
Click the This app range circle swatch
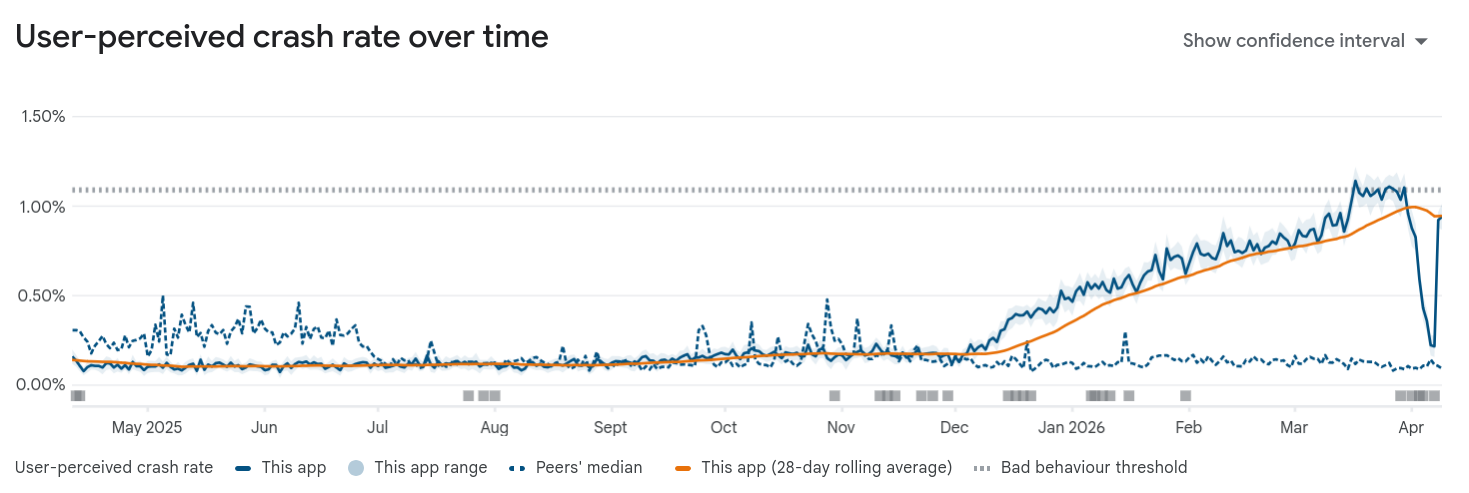[x=355, y=467]
